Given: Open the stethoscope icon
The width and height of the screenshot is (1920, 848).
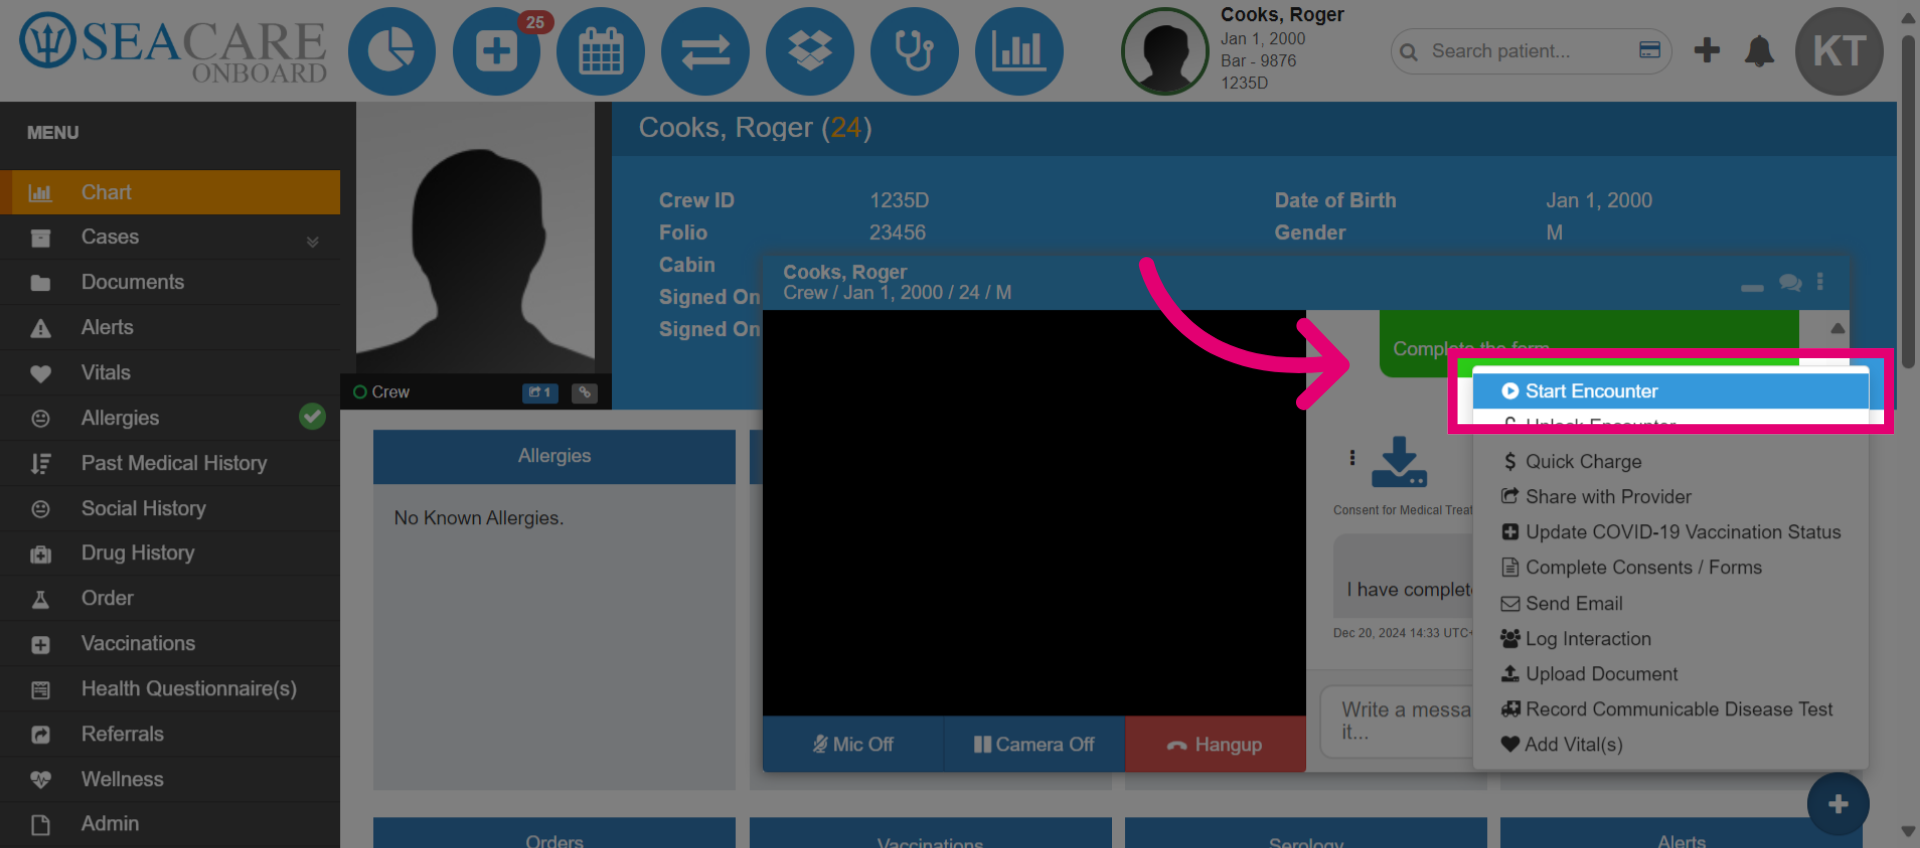Looking at the screenshot, I should [x=914, y=51].
